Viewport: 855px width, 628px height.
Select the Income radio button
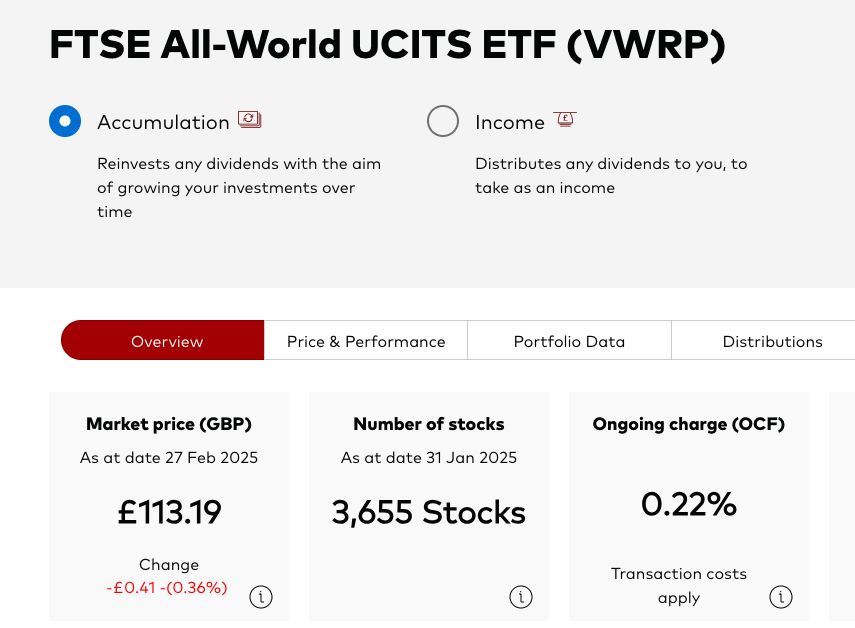point(443,121)
